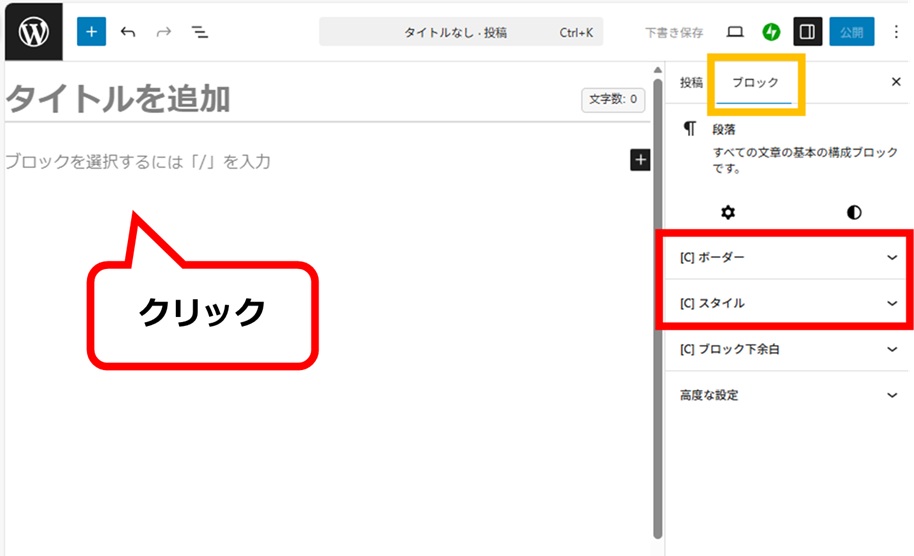Click the green Jetpack lightning icon

pyautogui.click(x=771, y=32)
